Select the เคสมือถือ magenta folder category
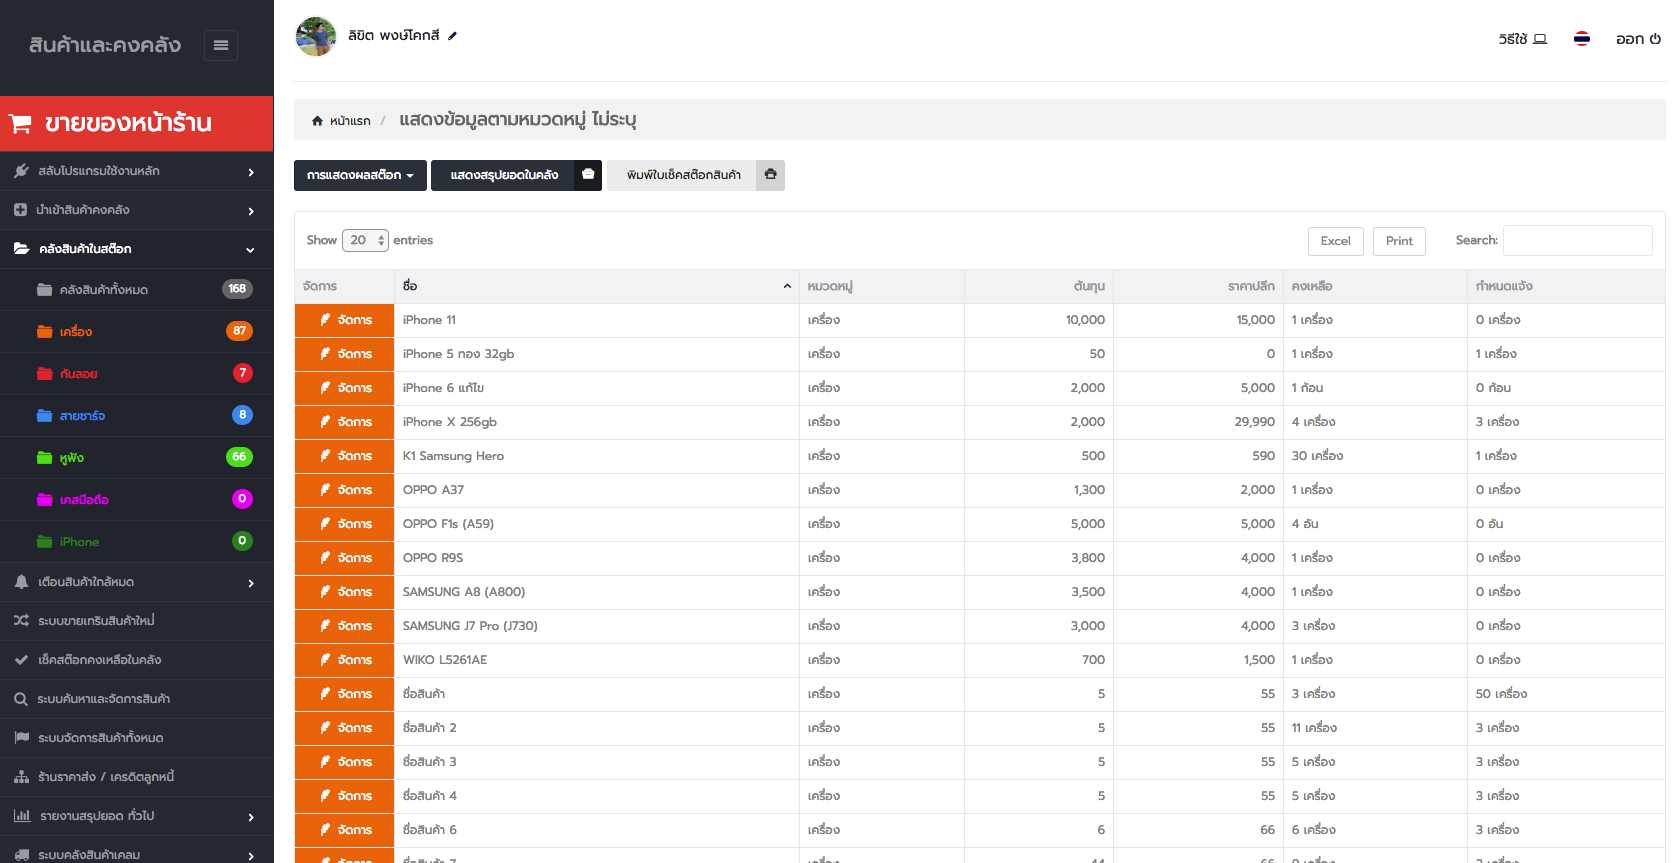 point(136,500)
